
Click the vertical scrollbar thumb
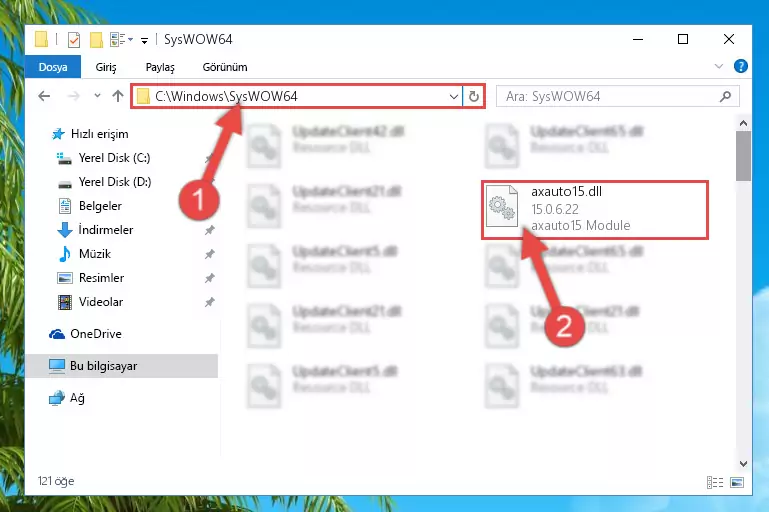pos(743,156)
